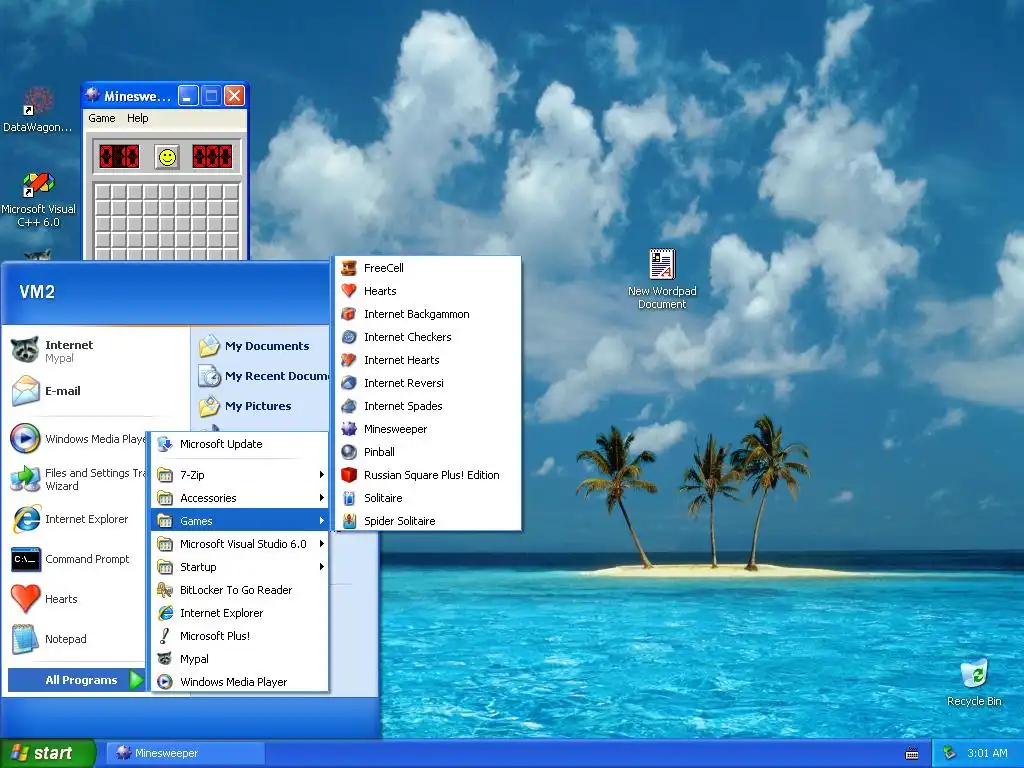Launch Minesweeper from the Games submenu
This screenshot has width=1024, height=768.
click(428, 429)
